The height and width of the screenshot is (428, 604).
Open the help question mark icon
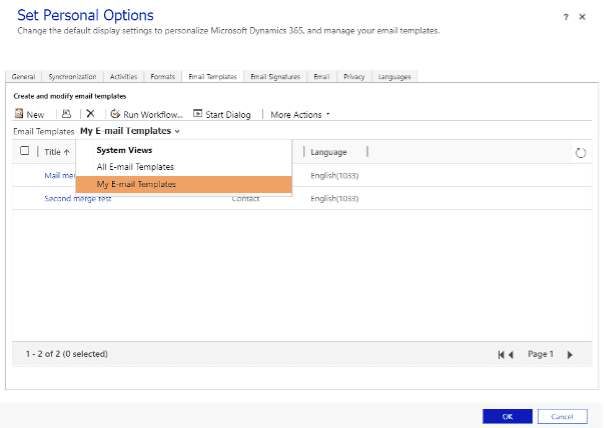[x=568, y=16]
